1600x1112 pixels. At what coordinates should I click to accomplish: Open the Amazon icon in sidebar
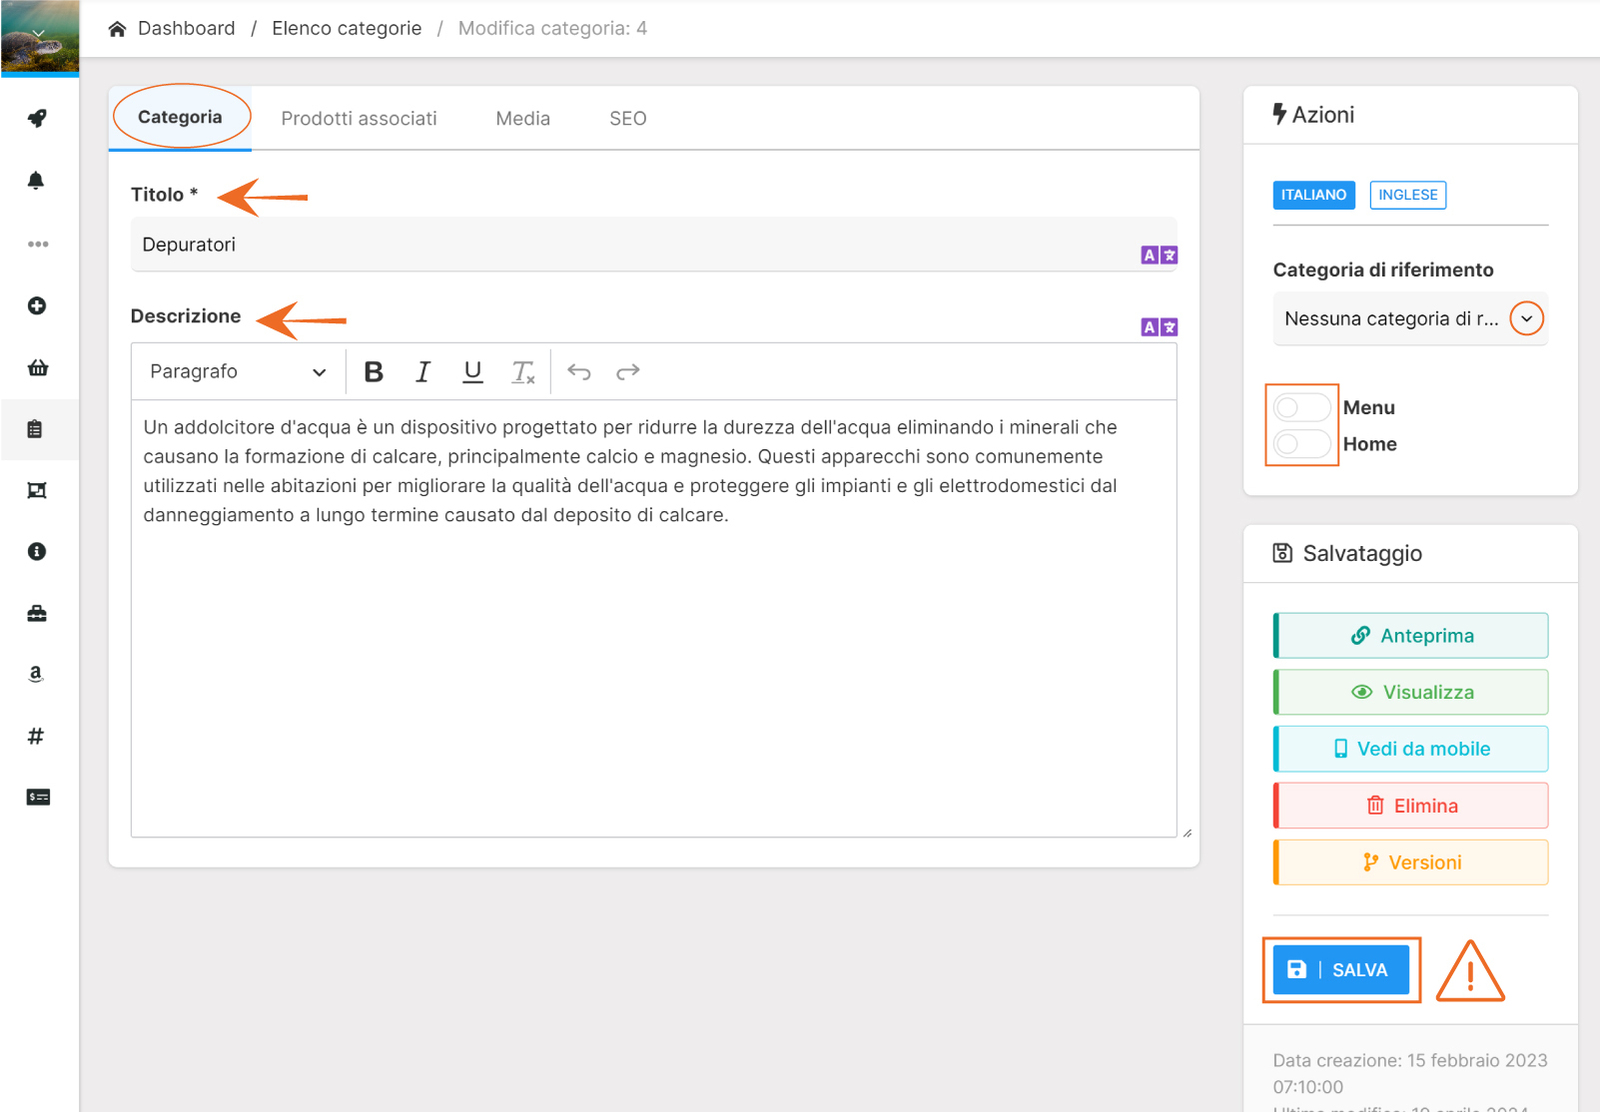point(36,674)
